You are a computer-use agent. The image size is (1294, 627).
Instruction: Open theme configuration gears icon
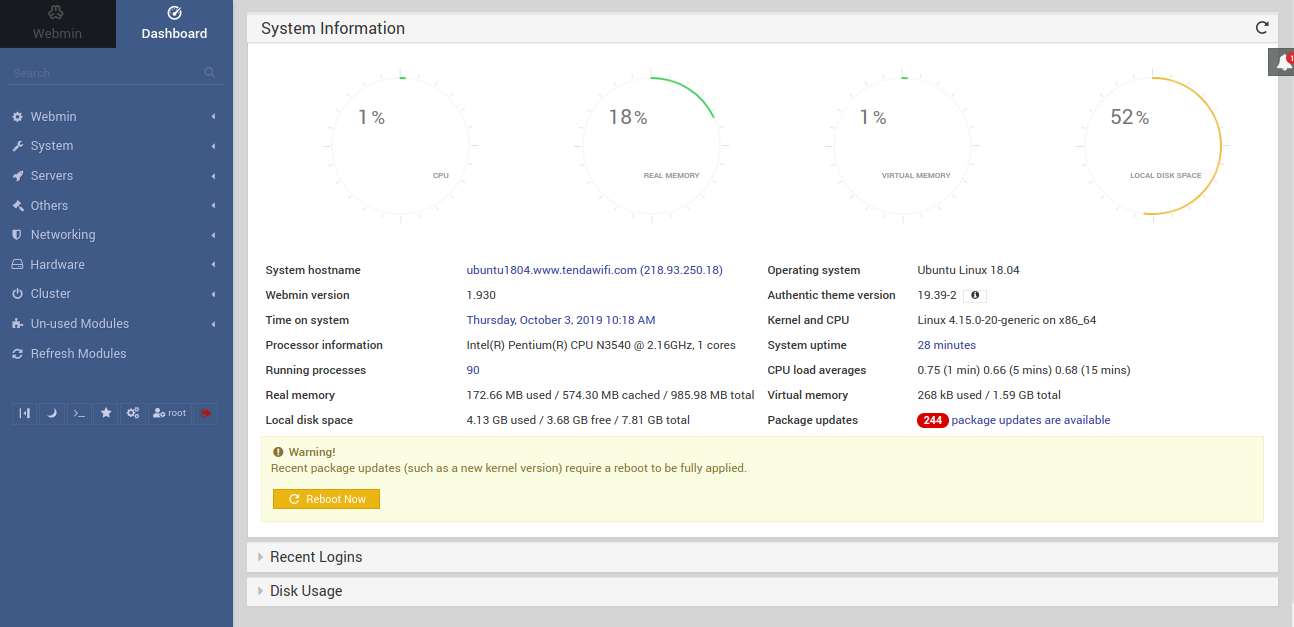point(133,413)
